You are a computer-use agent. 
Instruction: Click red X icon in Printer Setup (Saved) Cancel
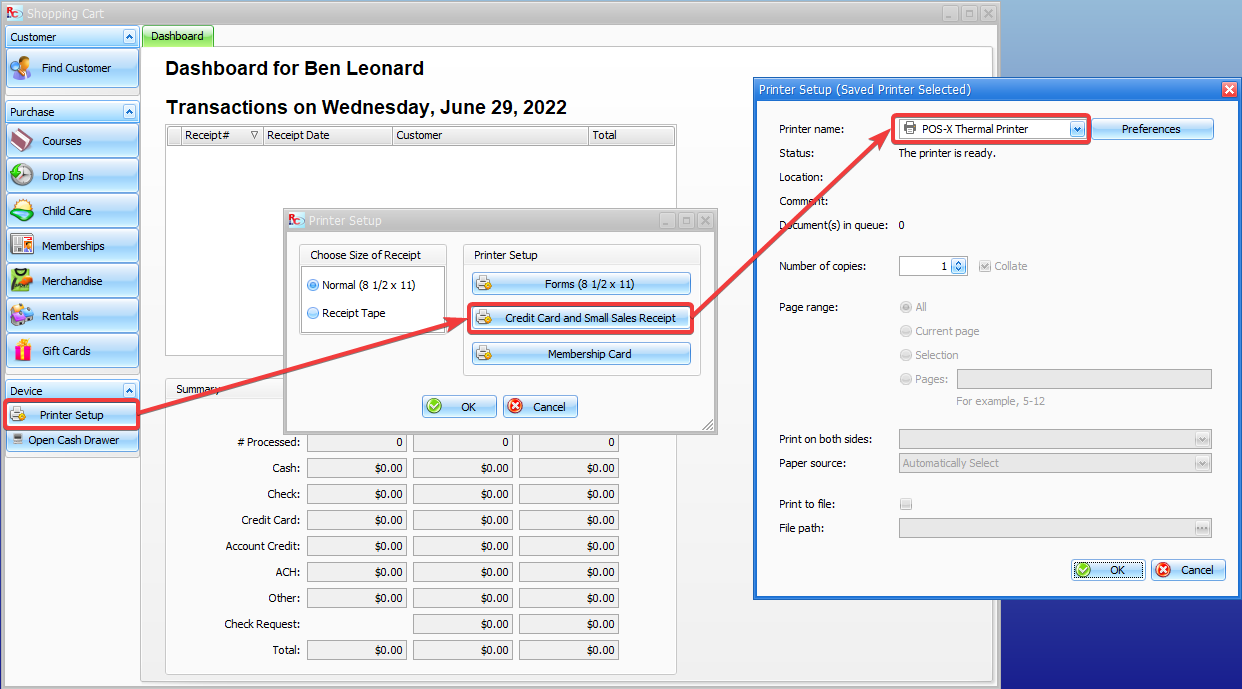tap(1163, 570)
